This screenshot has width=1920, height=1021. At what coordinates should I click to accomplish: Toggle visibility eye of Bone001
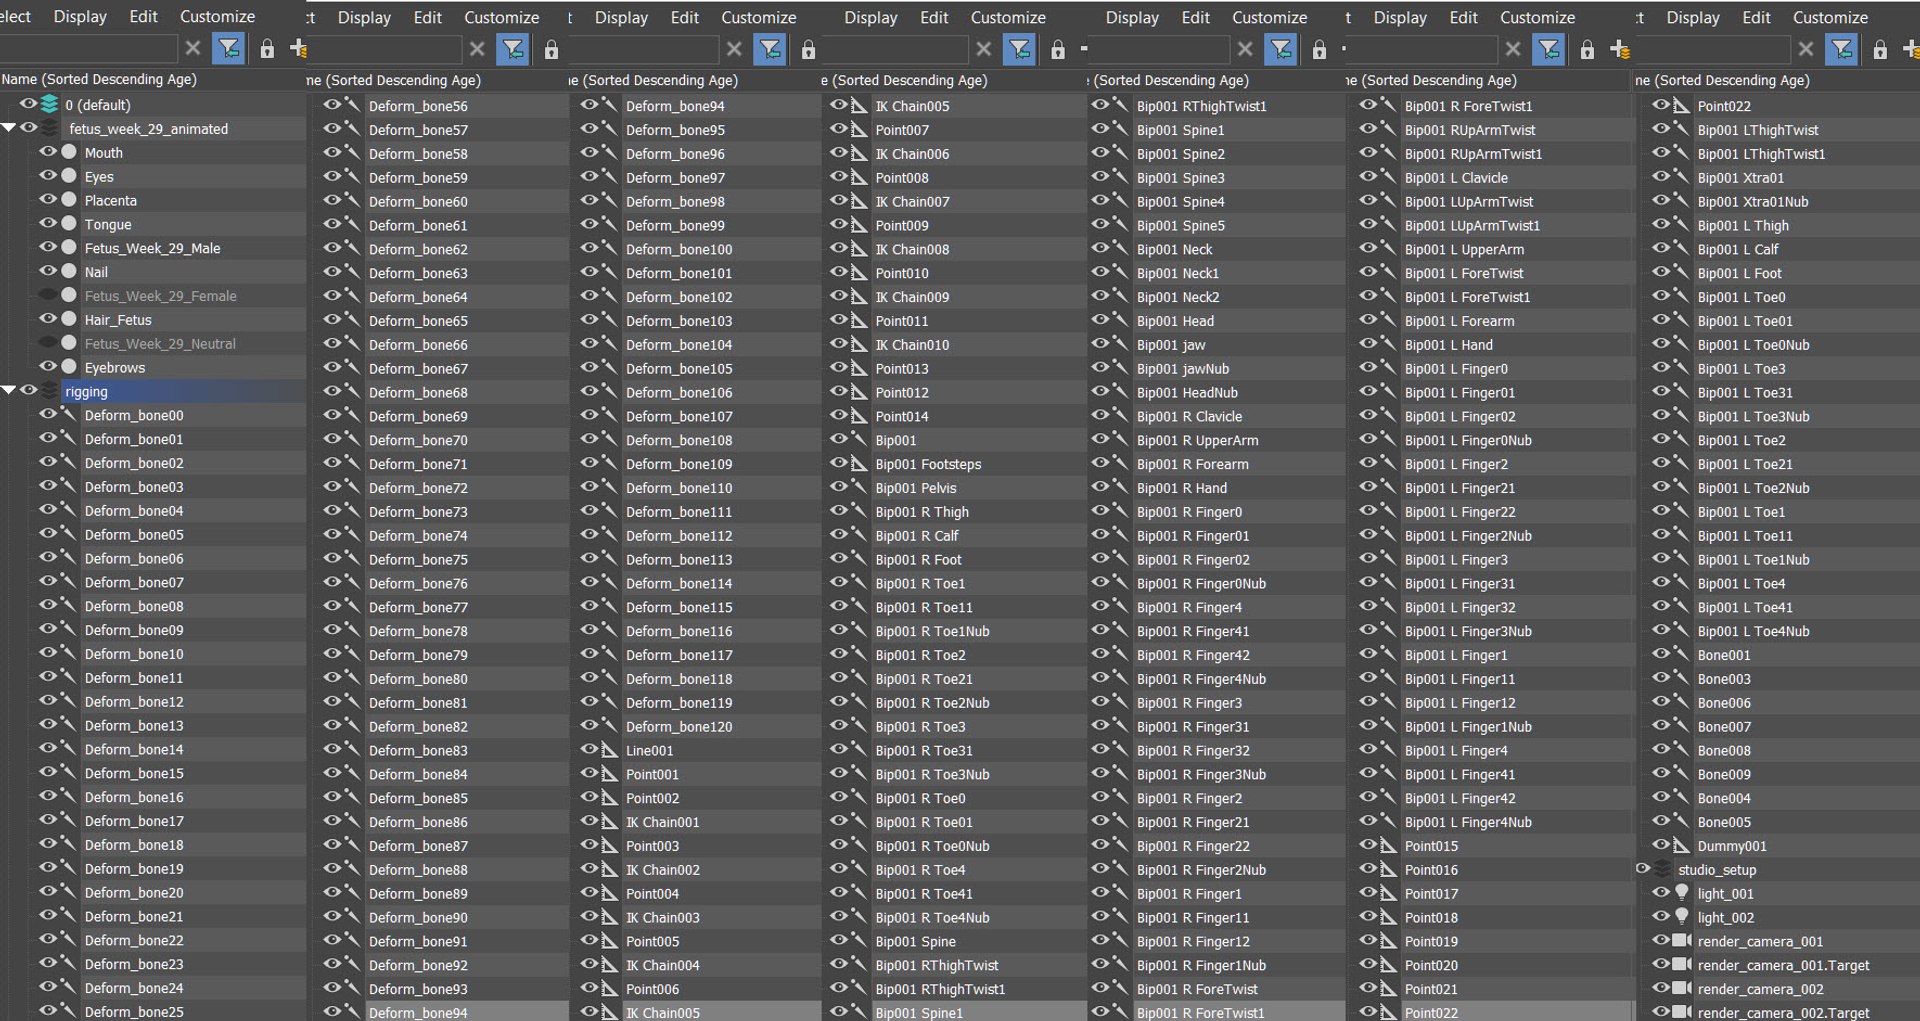point(1661,654)
